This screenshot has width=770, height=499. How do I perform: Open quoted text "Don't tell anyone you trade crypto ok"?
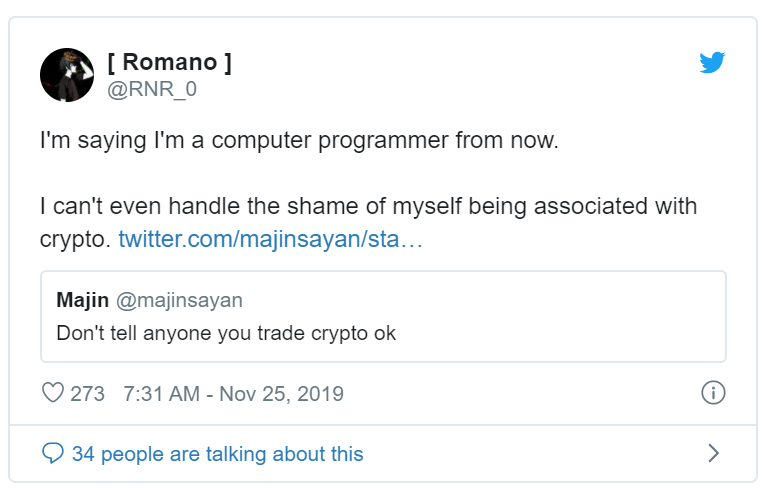[226, 333]
